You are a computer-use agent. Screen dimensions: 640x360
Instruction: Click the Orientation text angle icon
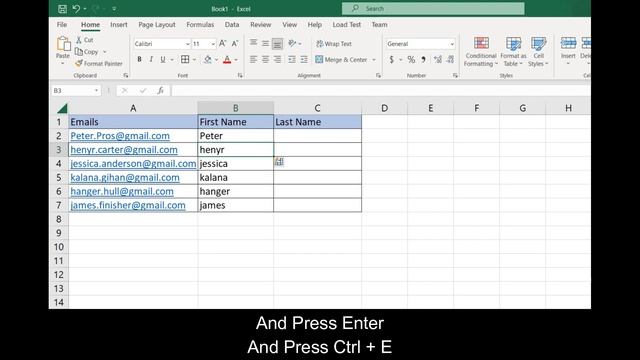[x=292, y=43]
